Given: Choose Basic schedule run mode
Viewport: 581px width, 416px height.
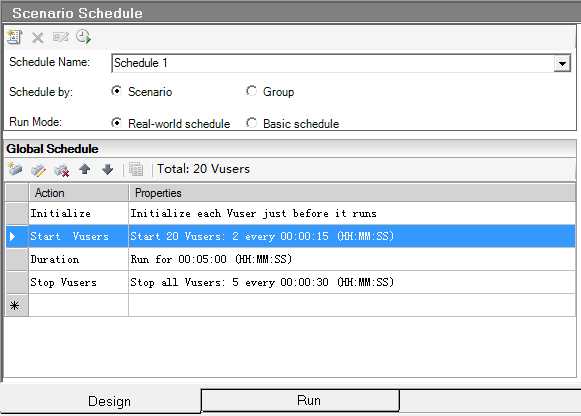Looking at the screenshot, I should pos(251,123).
